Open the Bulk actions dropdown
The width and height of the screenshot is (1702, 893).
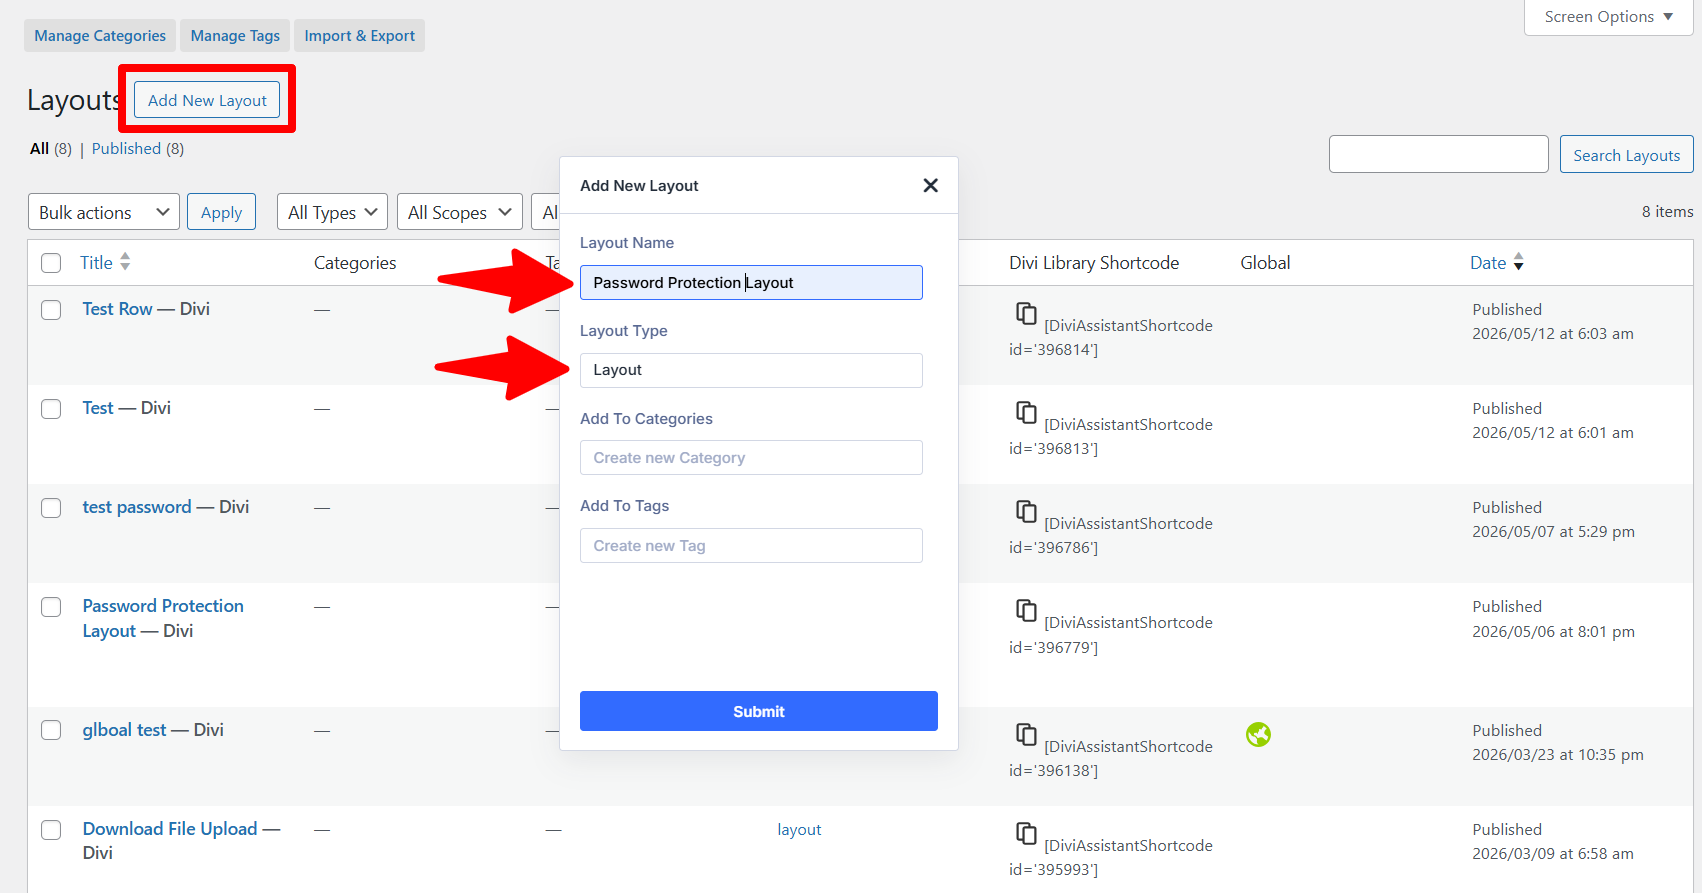point(104,212)
